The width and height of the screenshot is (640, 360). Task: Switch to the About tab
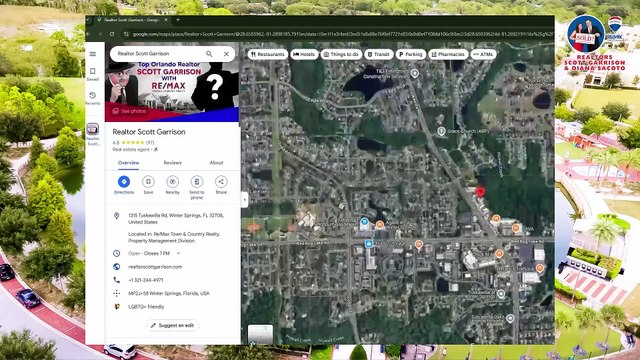tap(216, 162)
